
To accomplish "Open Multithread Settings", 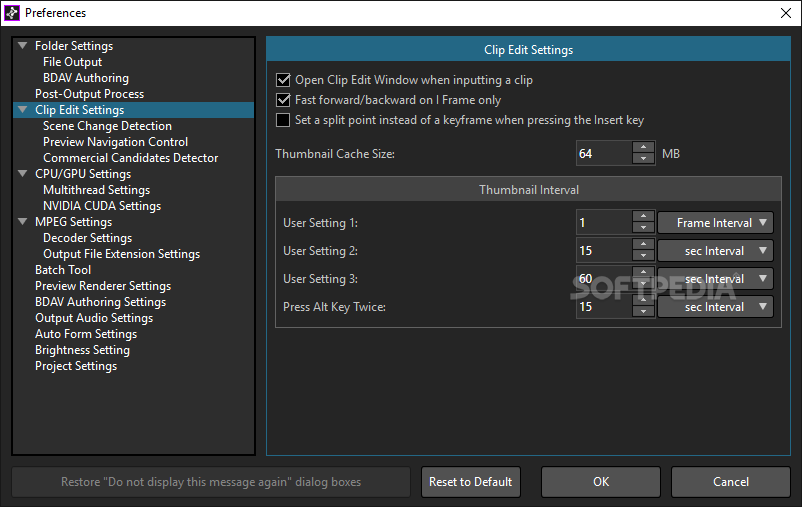I will point(97,190).
